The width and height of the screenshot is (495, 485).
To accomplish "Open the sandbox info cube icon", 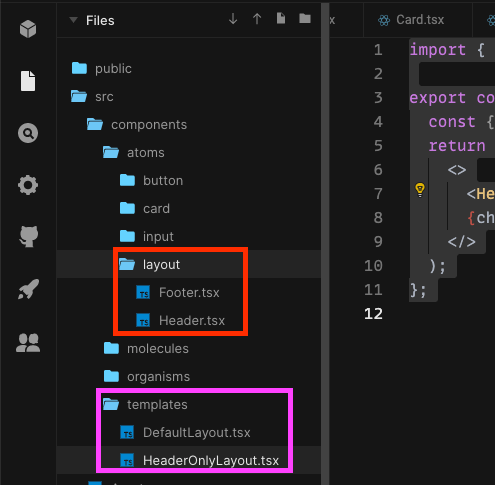I will [28, 29].
